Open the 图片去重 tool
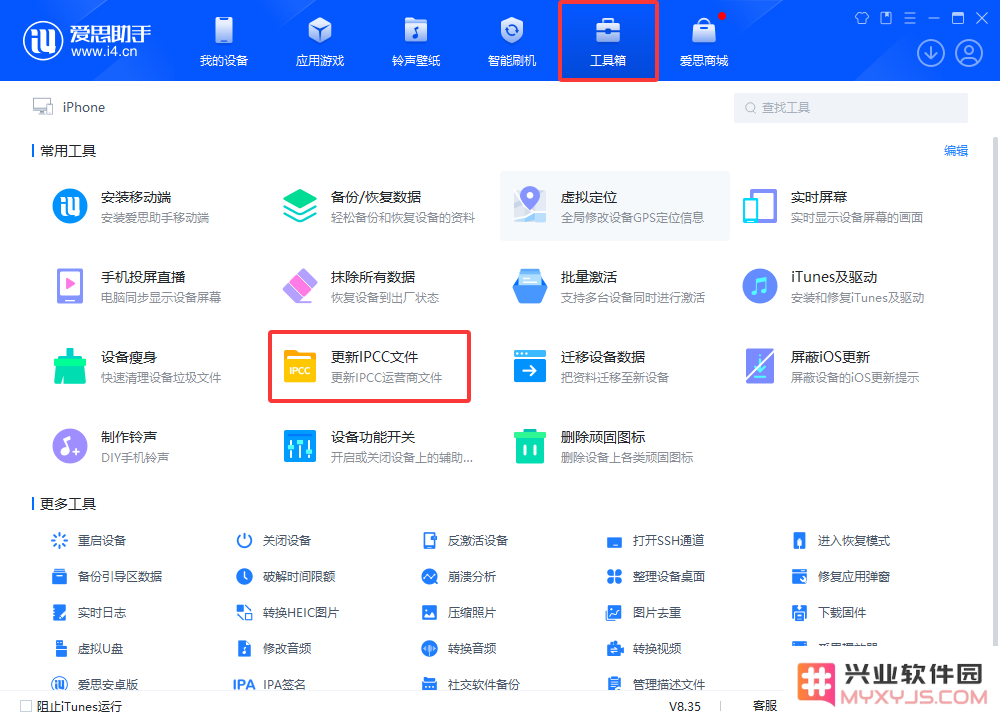1000x721 pixels. tap(643, 613)
